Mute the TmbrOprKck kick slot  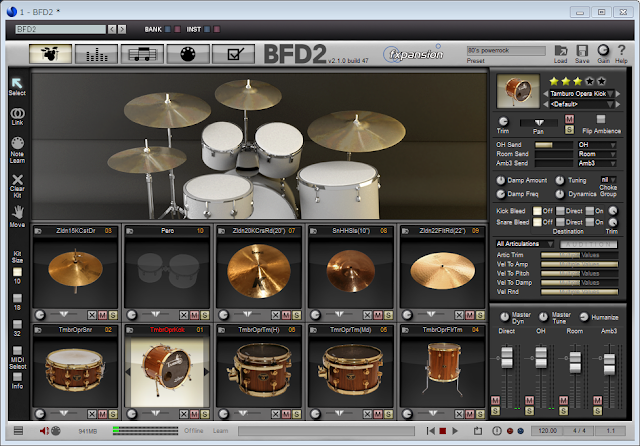pos(194,414)
